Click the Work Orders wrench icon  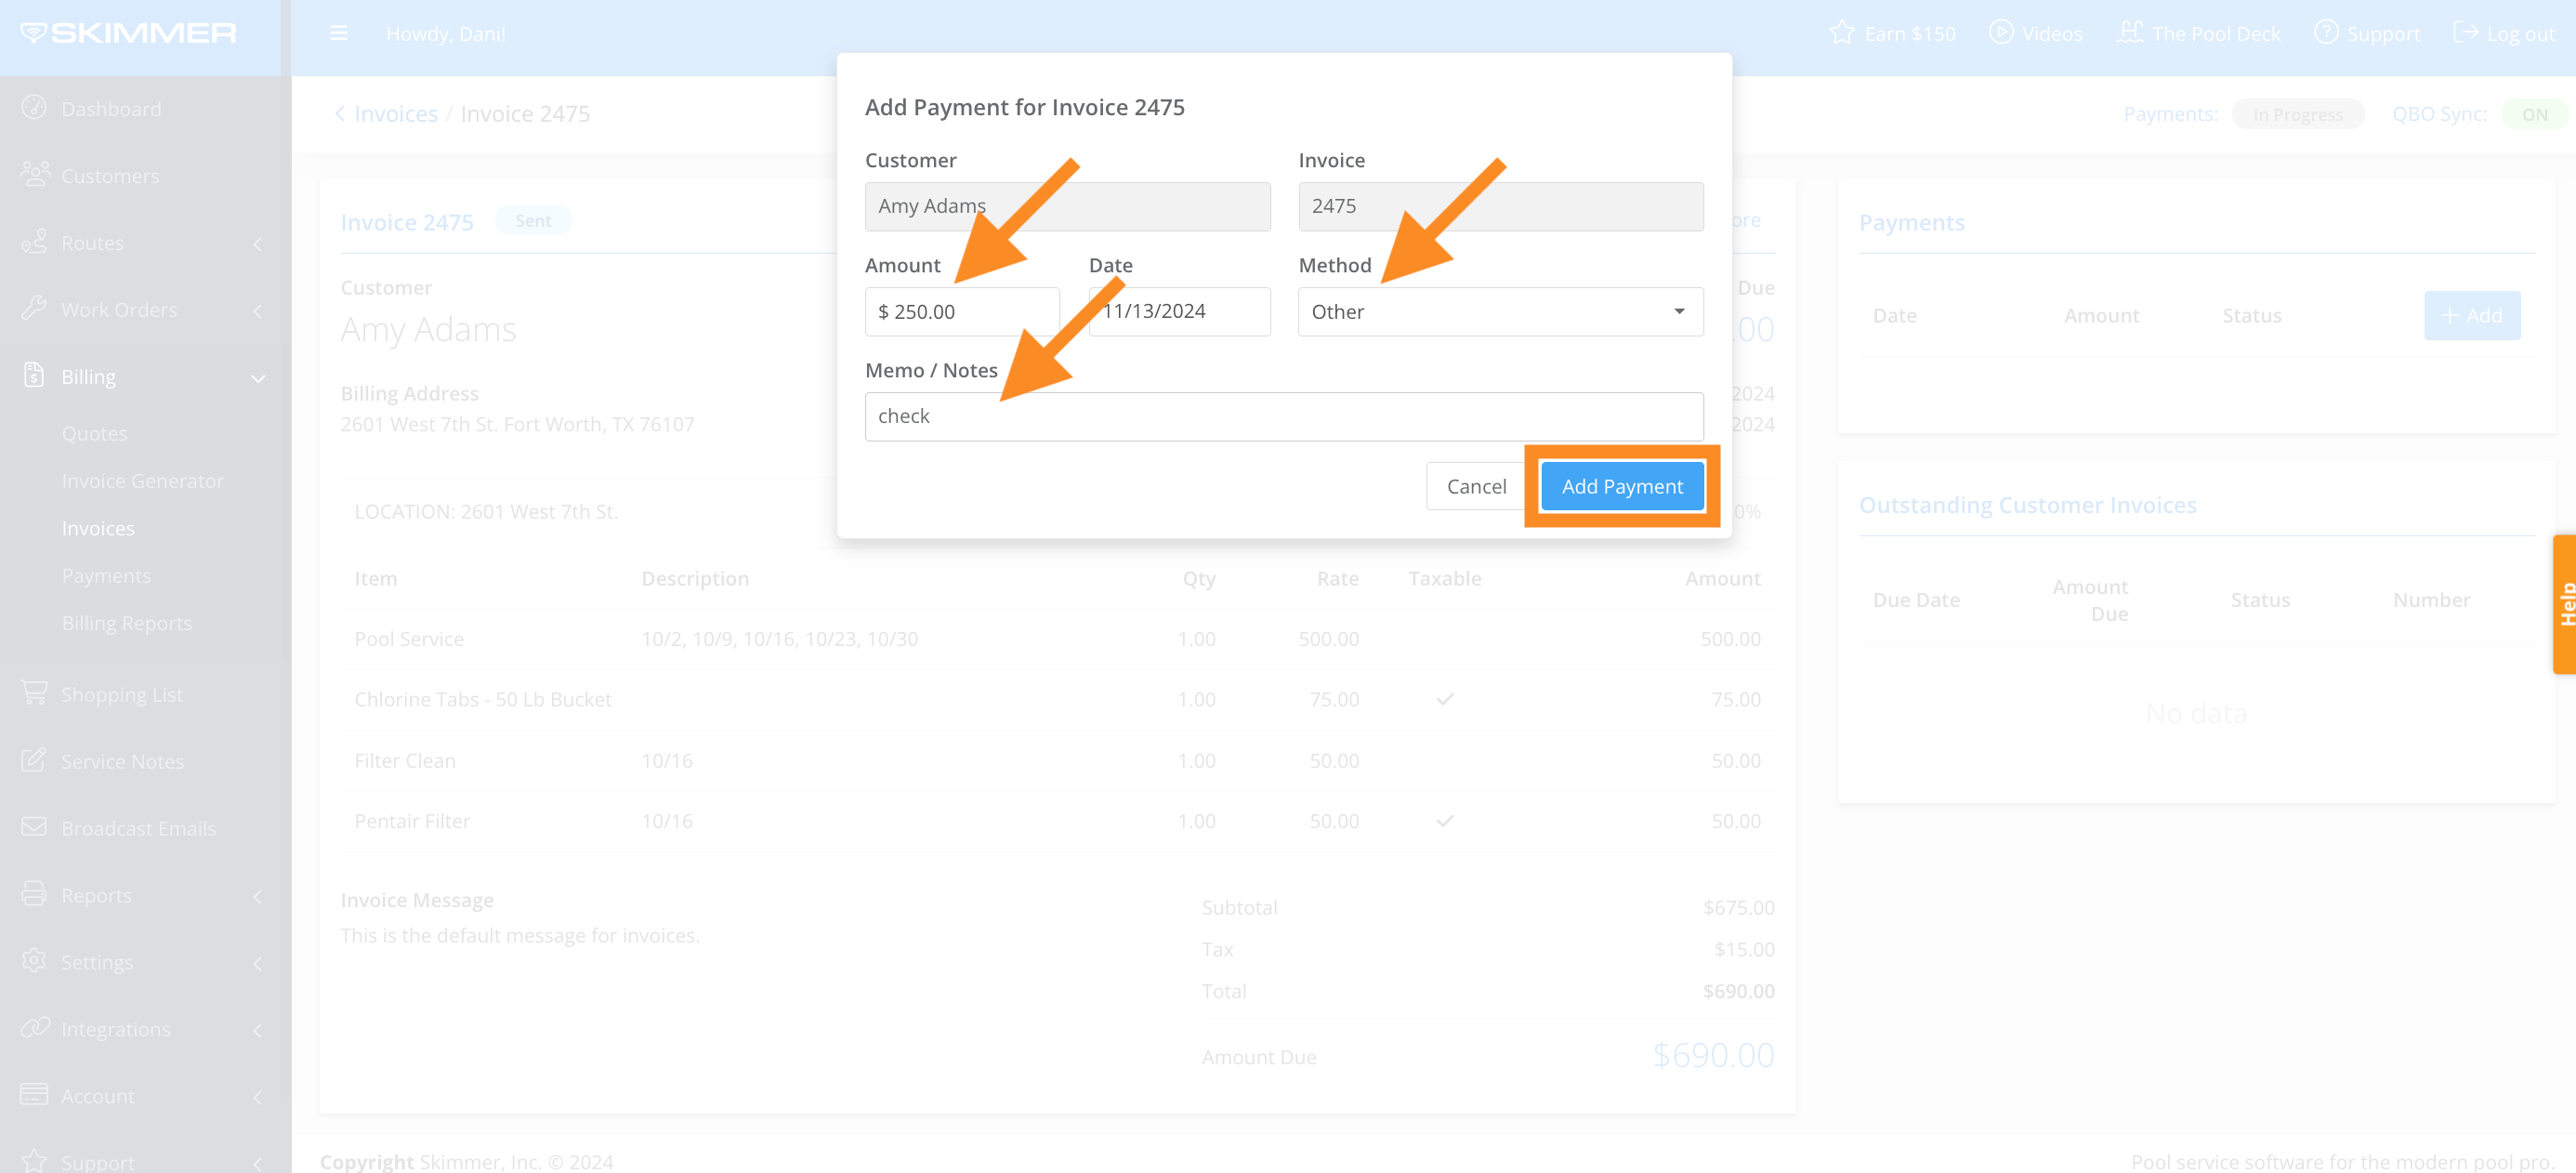click(34, 308)
